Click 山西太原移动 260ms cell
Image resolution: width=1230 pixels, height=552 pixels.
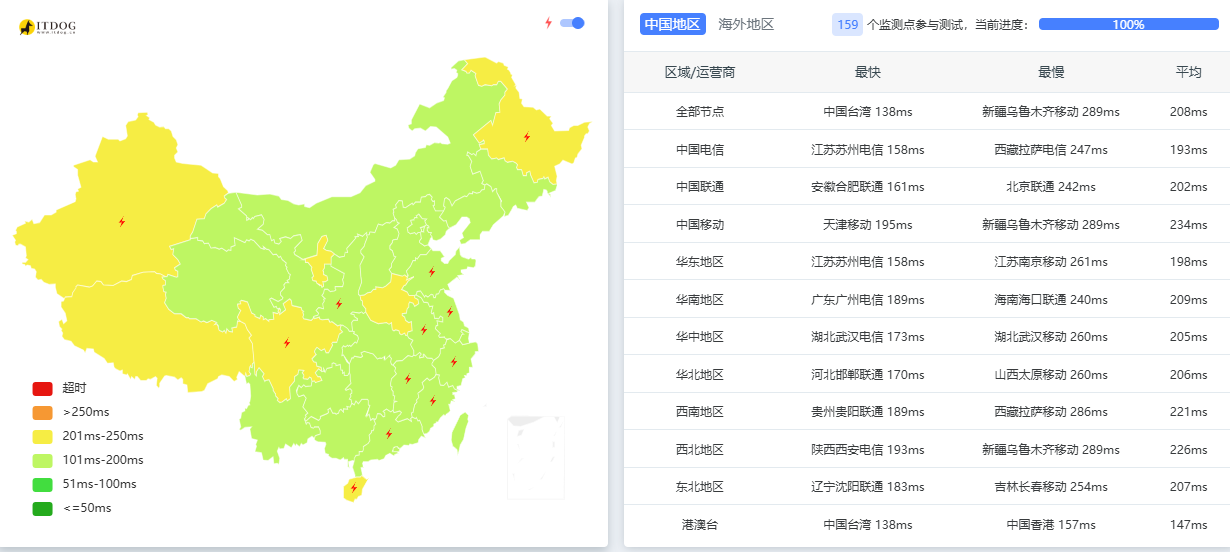click(1051, 374)
